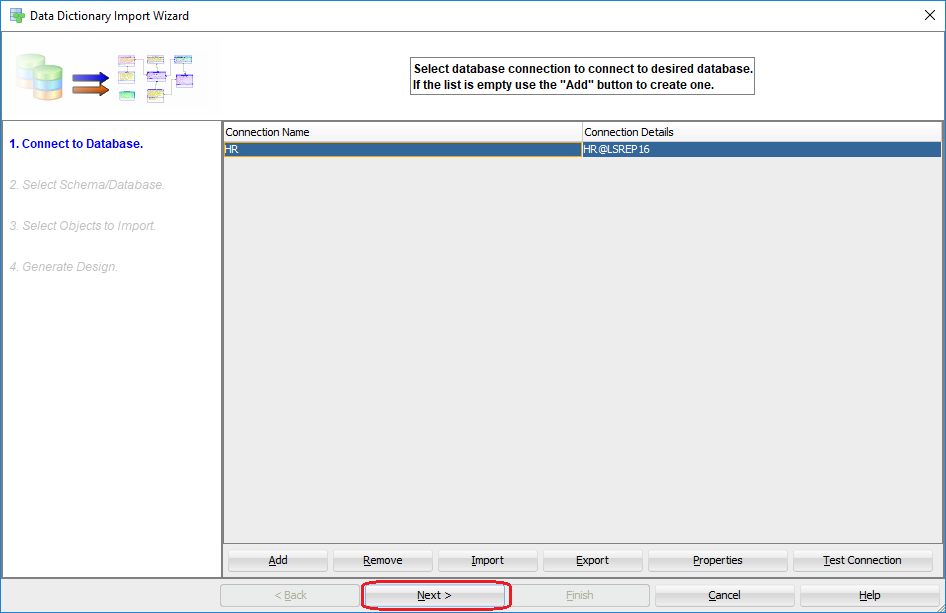This screenshot has height=613, width=946.
Task: Run Test Connection for selected database
Action: pos(862,561)
